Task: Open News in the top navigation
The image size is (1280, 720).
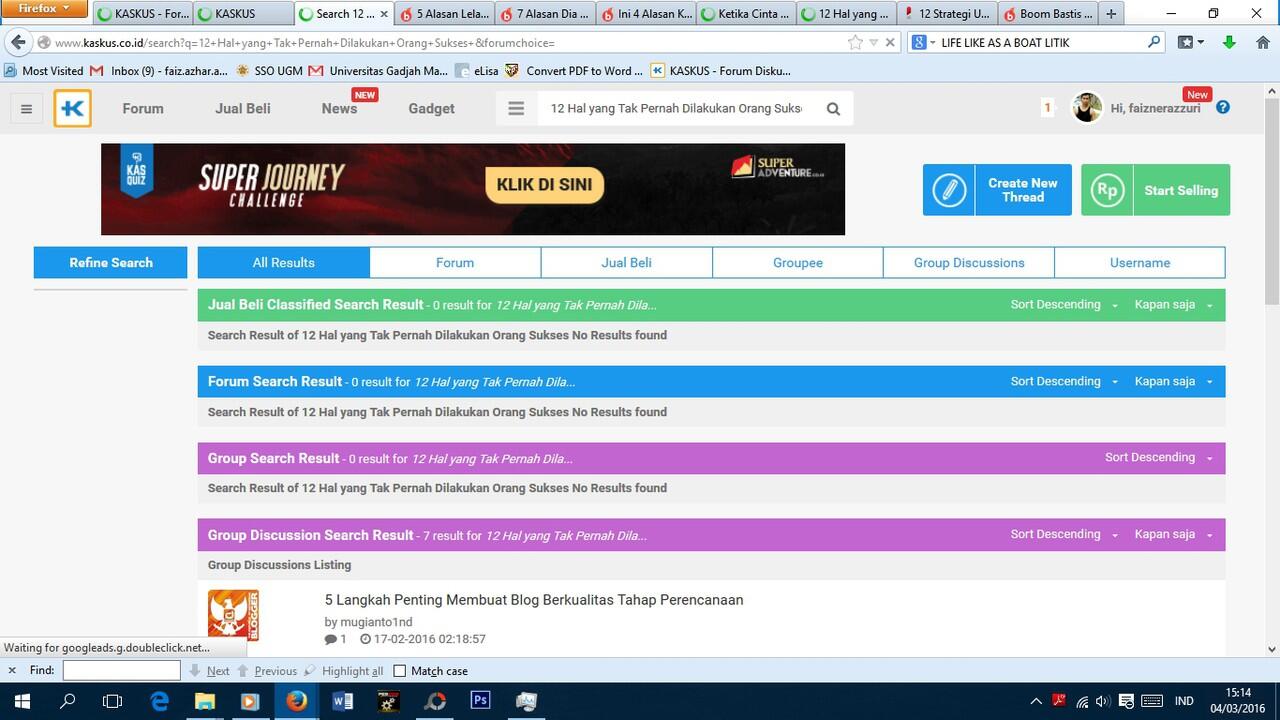Action: [339, 109]
